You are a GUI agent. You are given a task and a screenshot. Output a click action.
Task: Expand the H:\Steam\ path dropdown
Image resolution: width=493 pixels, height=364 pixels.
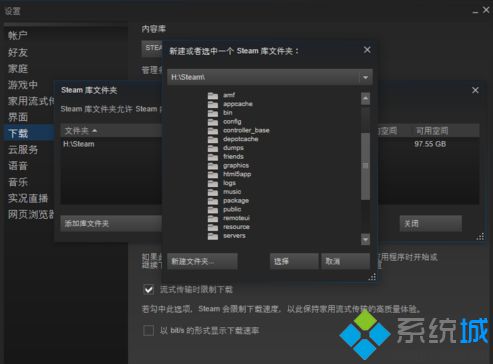pos(365,77)
